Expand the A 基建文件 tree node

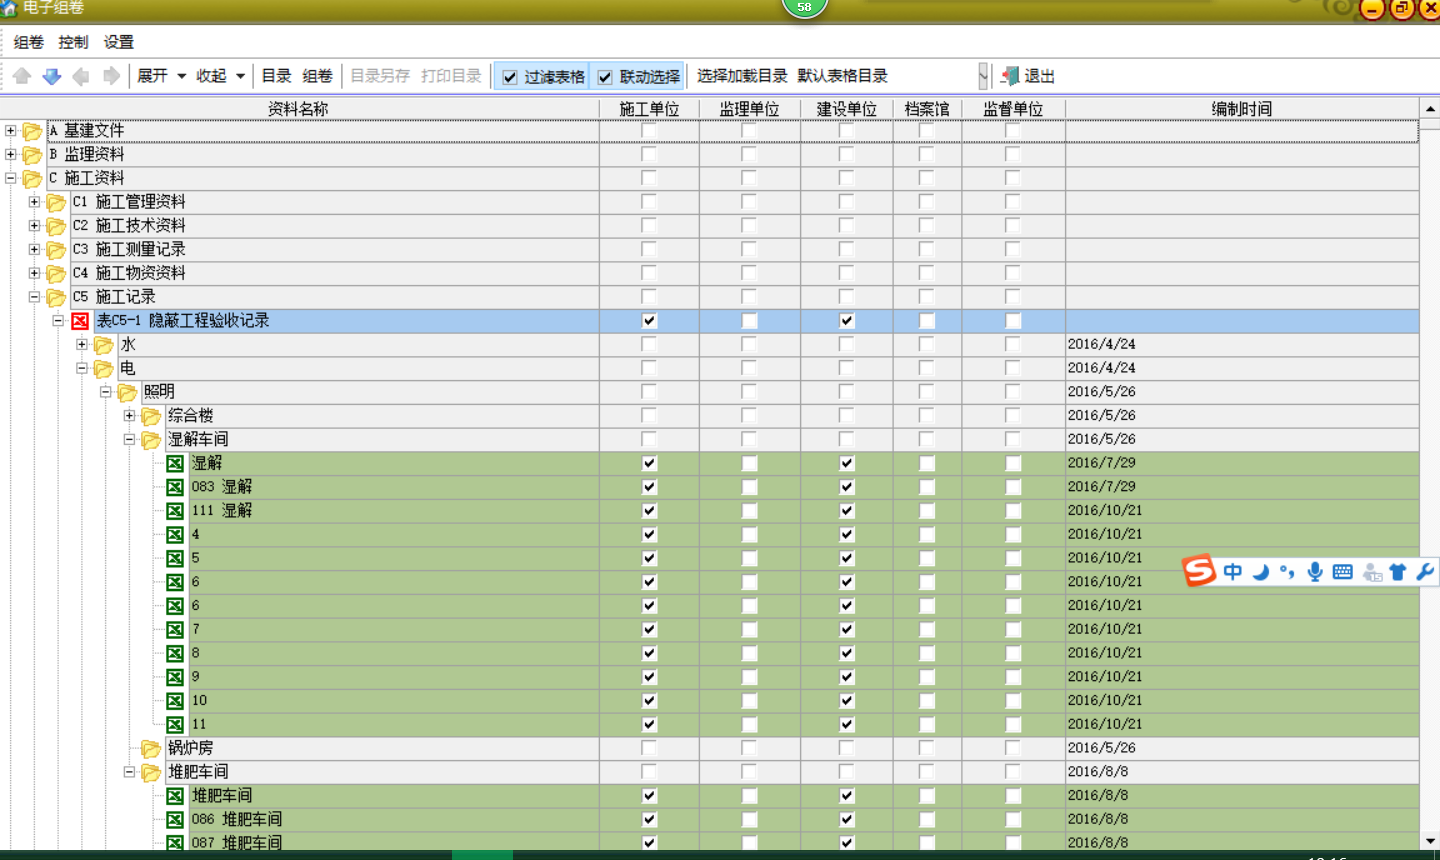click(x=11, y=131)
